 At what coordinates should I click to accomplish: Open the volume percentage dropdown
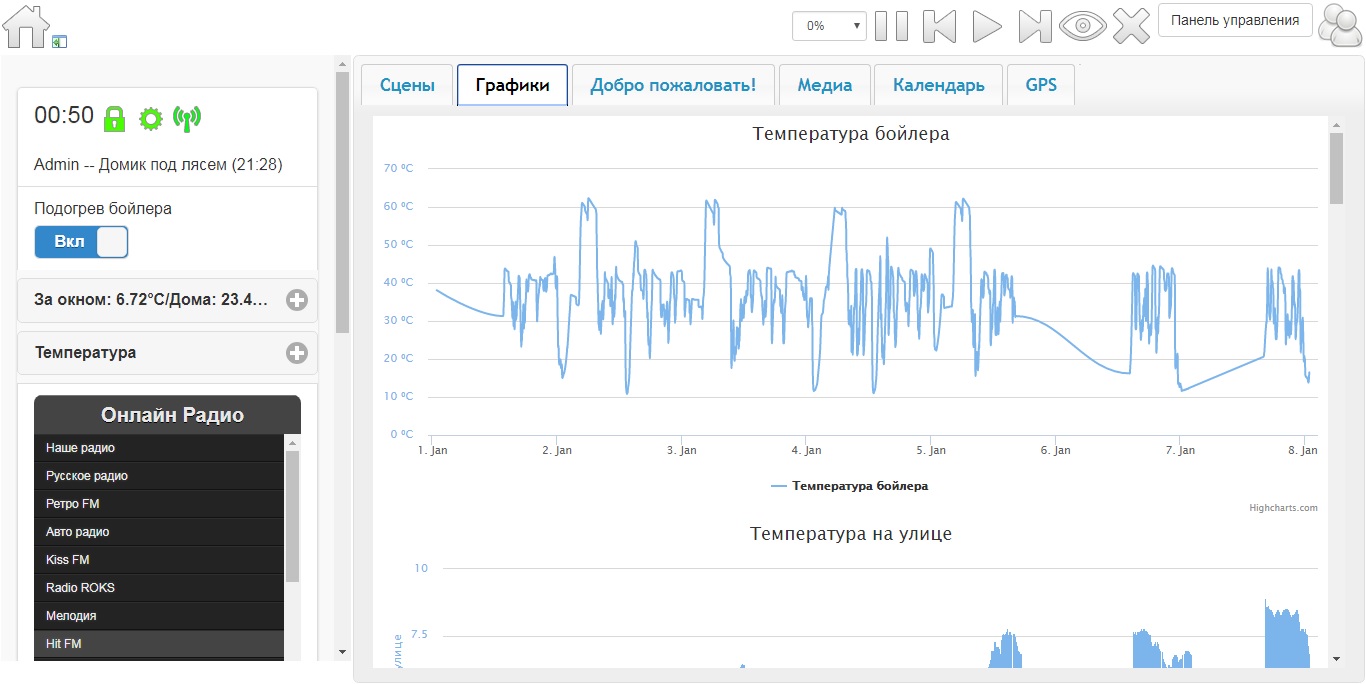[x=829, y=26]
